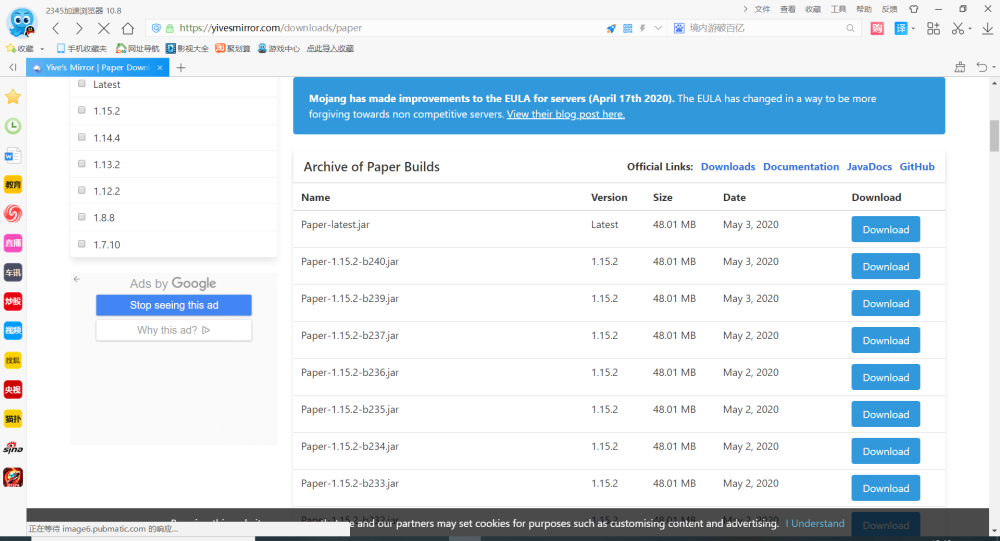Expand the address bar dropdown arrow
1000x541 pixels.
(x=658, y=28)
